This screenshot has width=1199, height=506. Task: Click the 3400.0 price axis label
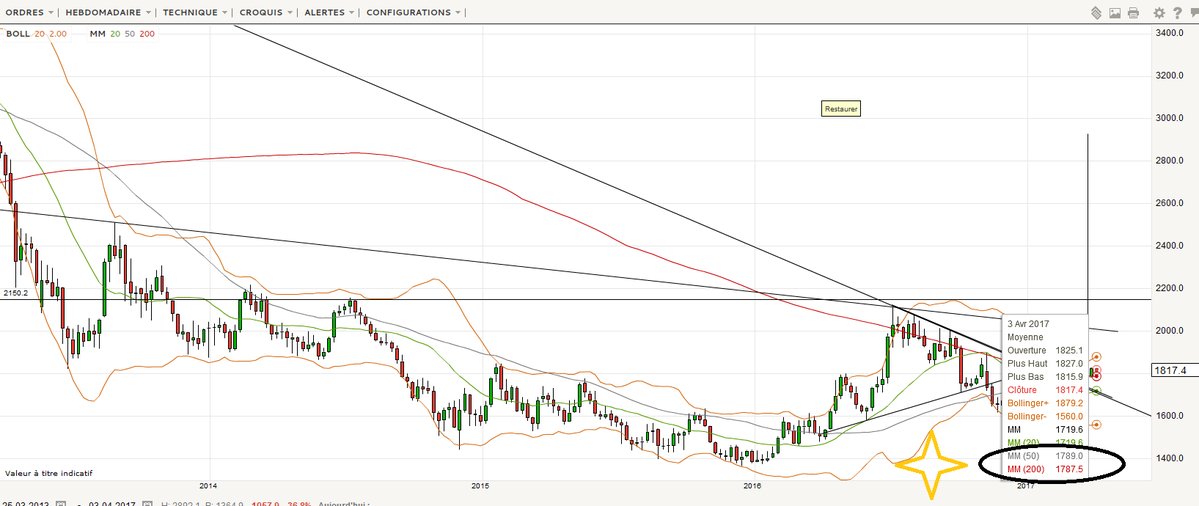(x=1170, y=34)
